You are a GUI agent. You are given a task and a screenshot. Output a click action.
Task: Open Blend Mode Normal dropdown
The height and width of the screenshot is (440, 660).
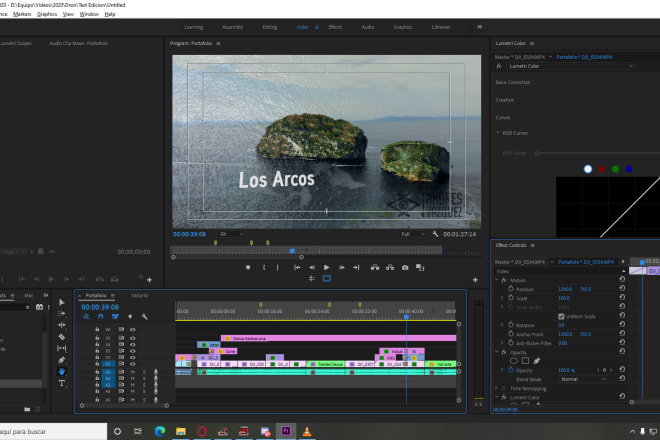coord(583,379)
